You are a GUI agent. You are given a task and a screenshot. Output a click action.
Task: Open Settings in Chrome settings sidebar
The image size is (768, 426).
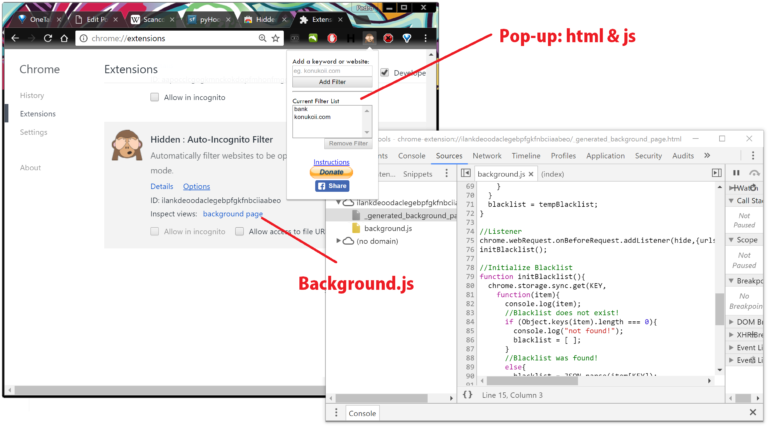tap(33, 132)
